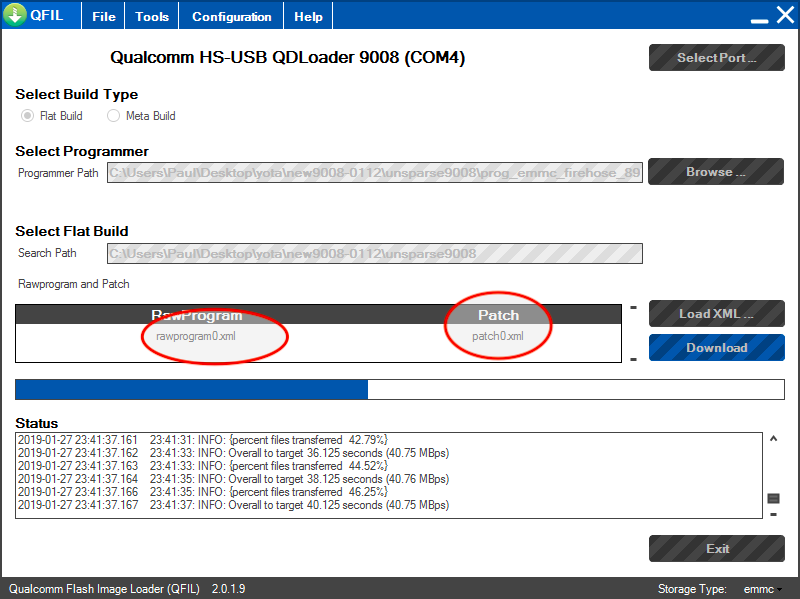The width and height of the screenshot is (800, 599).
Task: Click the minus icon below the status scrollbar
Action: click(x=773, y=514)
